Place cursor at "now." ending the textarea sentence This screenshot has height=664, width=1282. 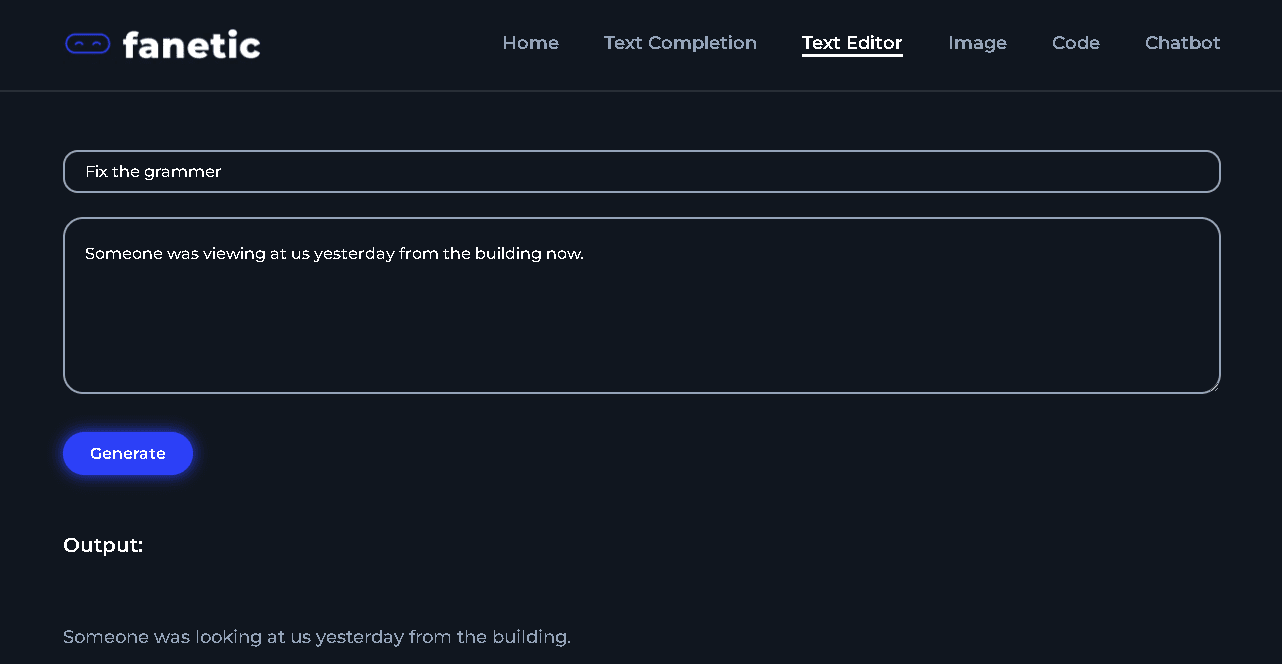(564, 254)
